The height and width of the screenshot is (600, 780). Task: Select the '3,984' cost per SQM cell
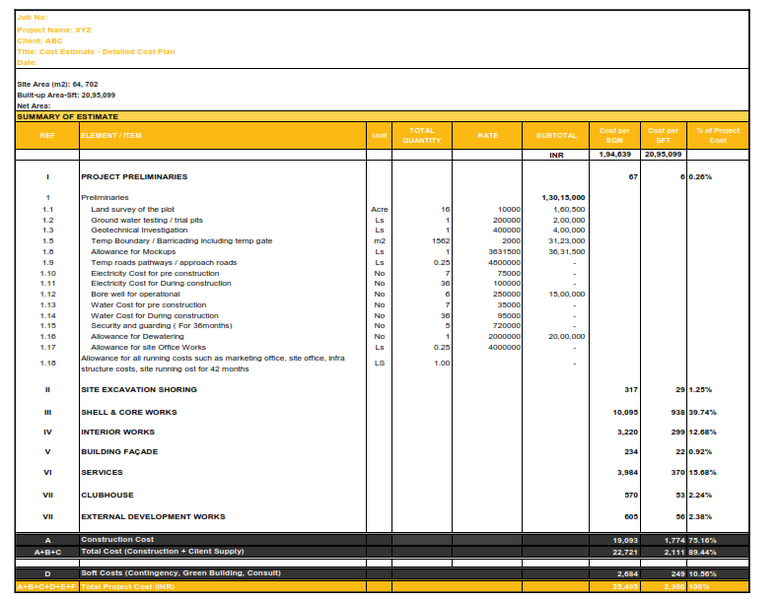point(628,473)
